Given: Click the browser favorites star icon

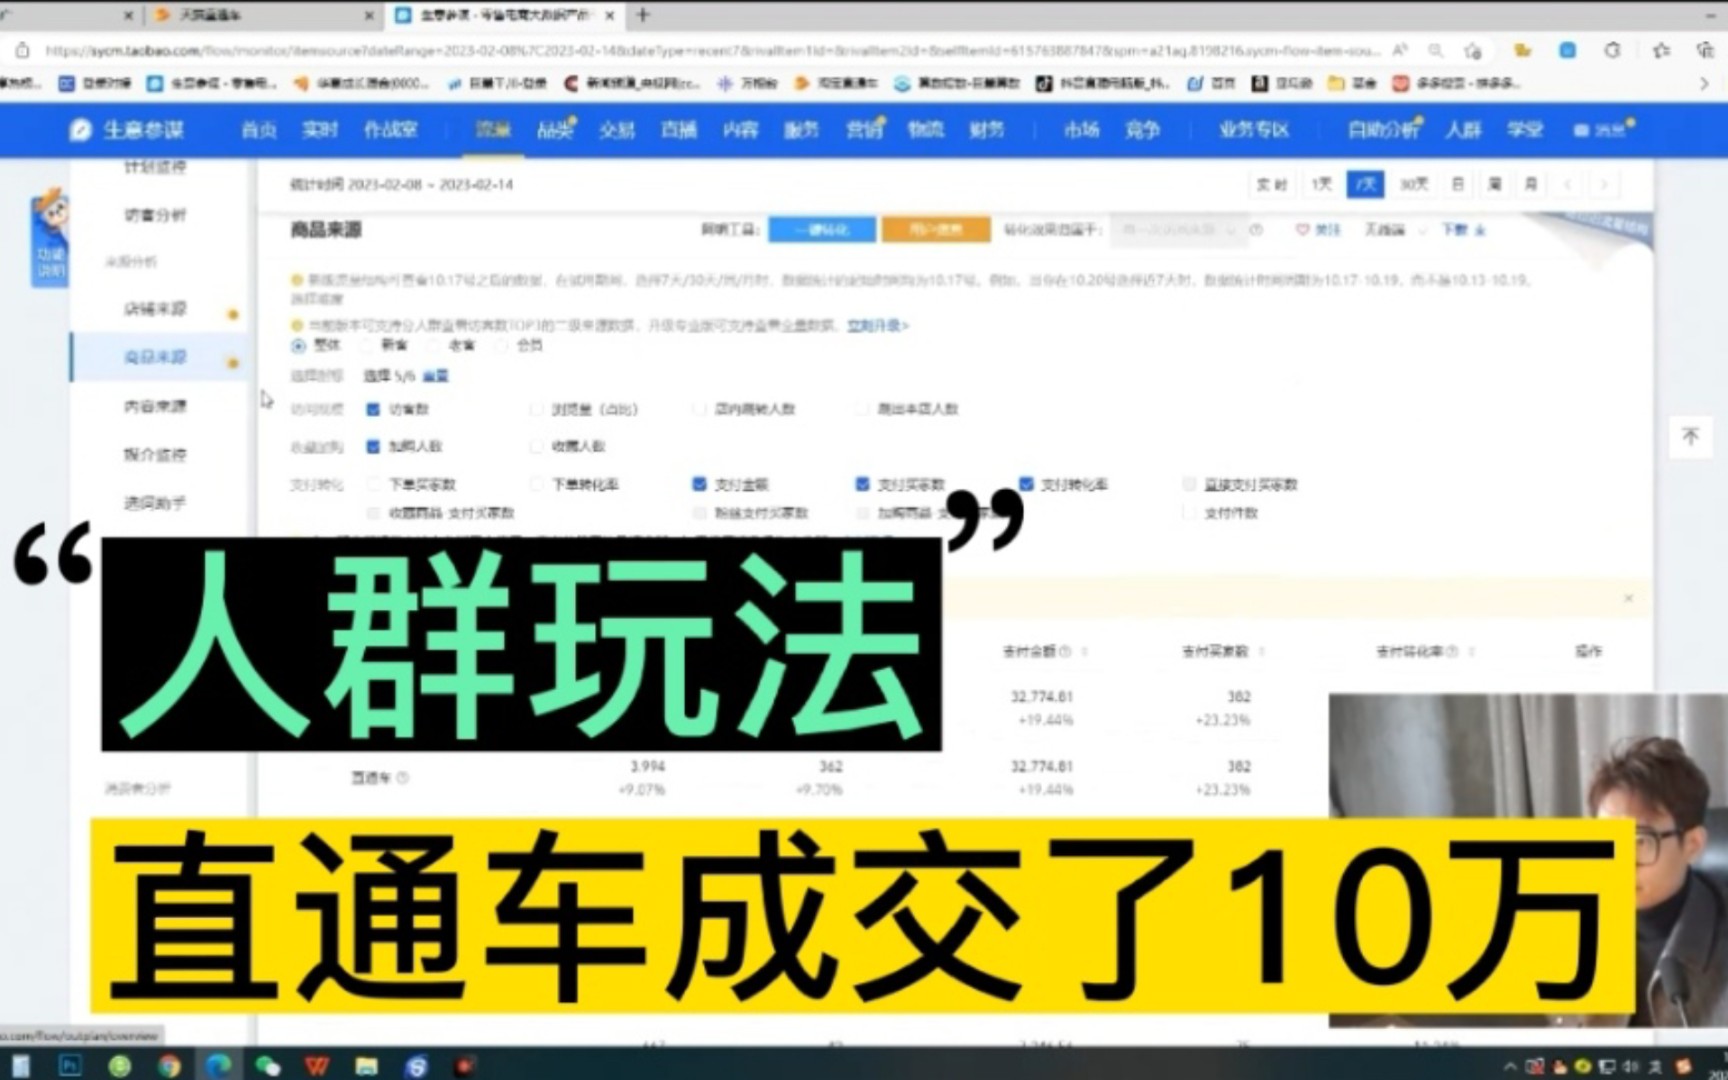Looking at the screenshot, I should [1661, 50].
